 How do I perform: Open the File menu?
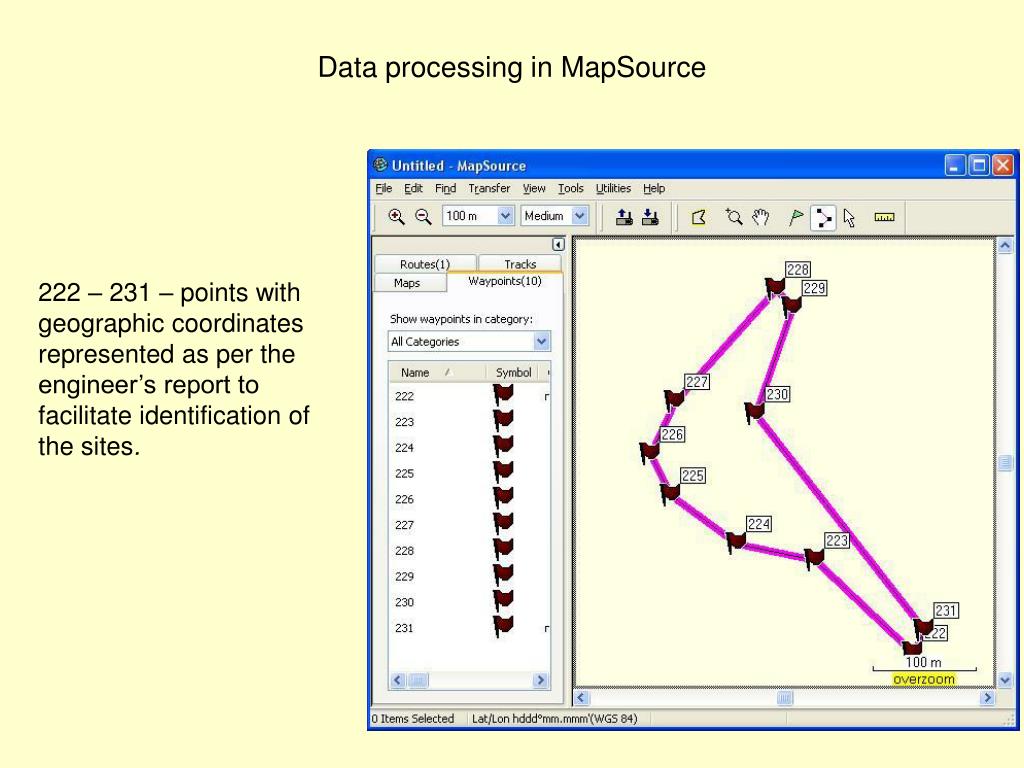(x=383, y=188)
